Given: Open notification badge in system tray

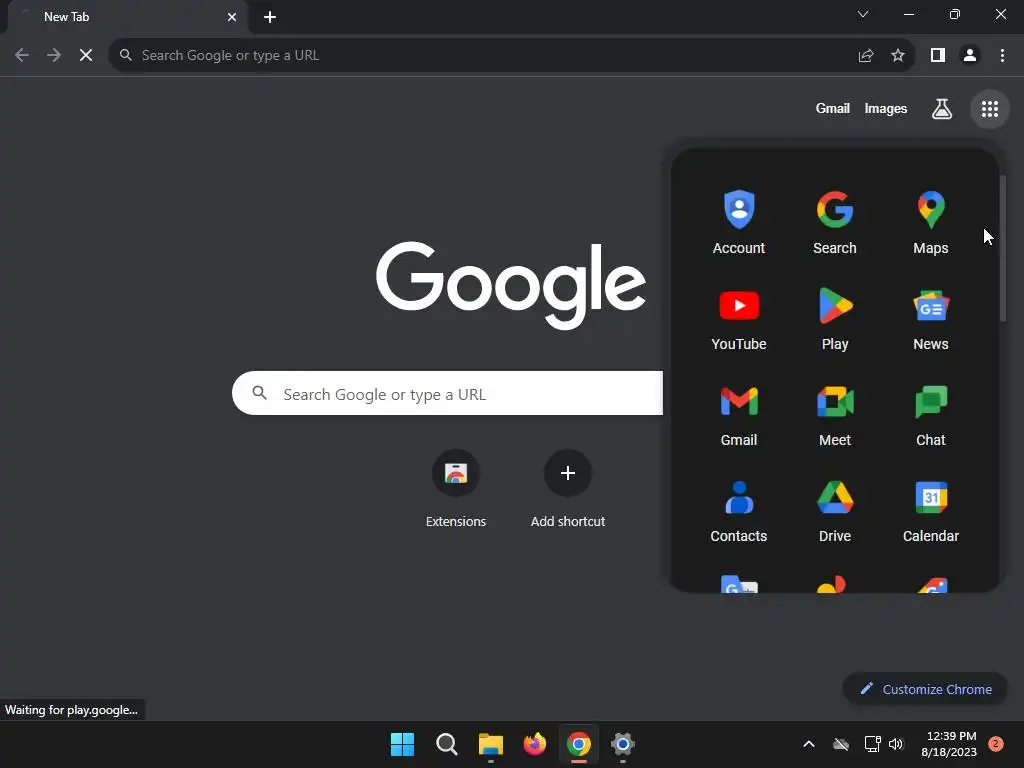Looking at the screenshot, I should coord(995,744).
